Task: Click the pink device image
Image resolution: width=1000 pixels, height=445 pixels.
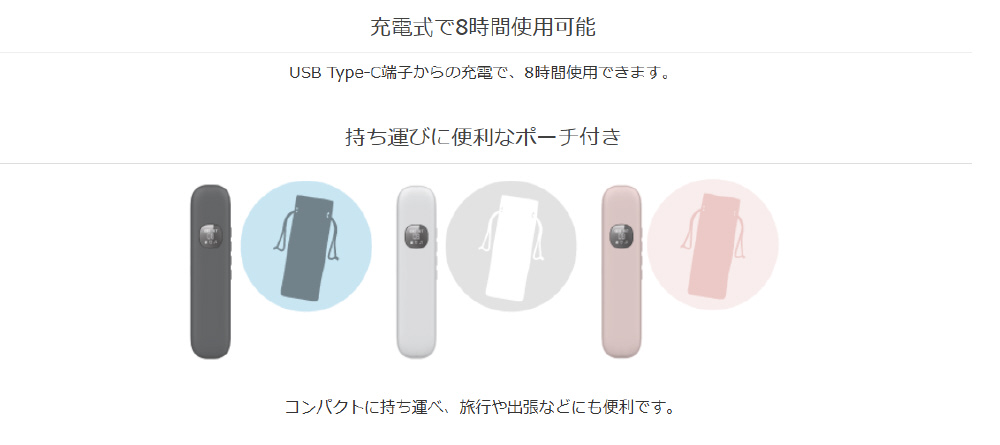Action: click(x=622, y=272)
